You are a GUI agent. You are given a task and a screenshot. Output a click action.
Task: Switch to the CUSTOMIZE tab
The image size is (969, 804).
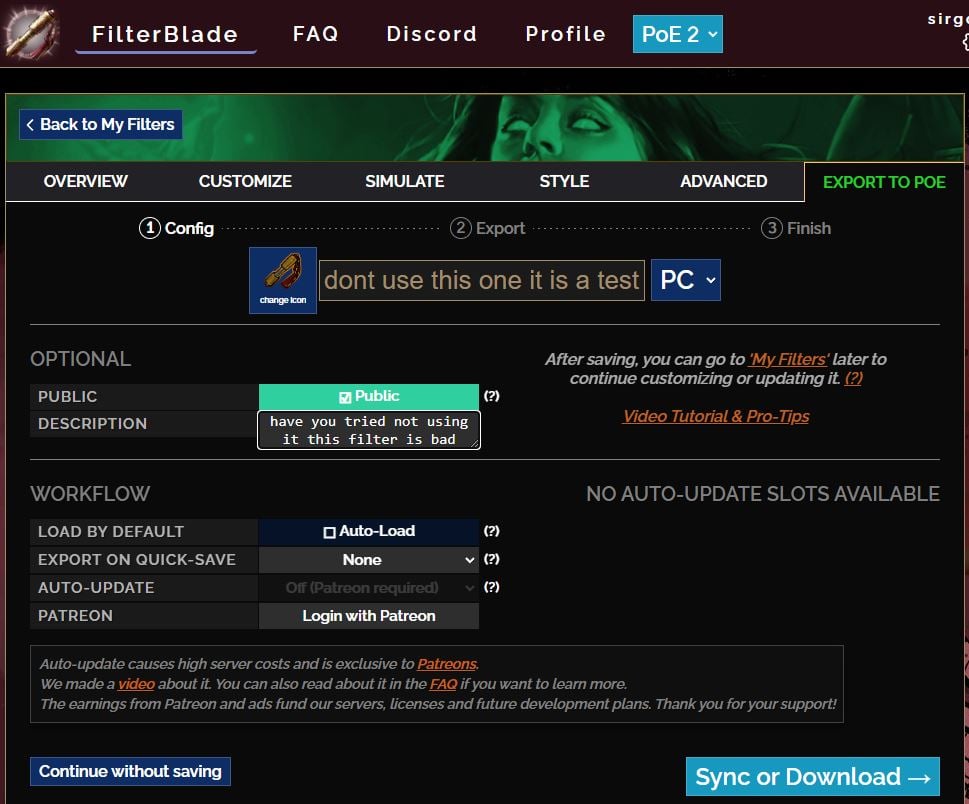[x=245, y=181]
